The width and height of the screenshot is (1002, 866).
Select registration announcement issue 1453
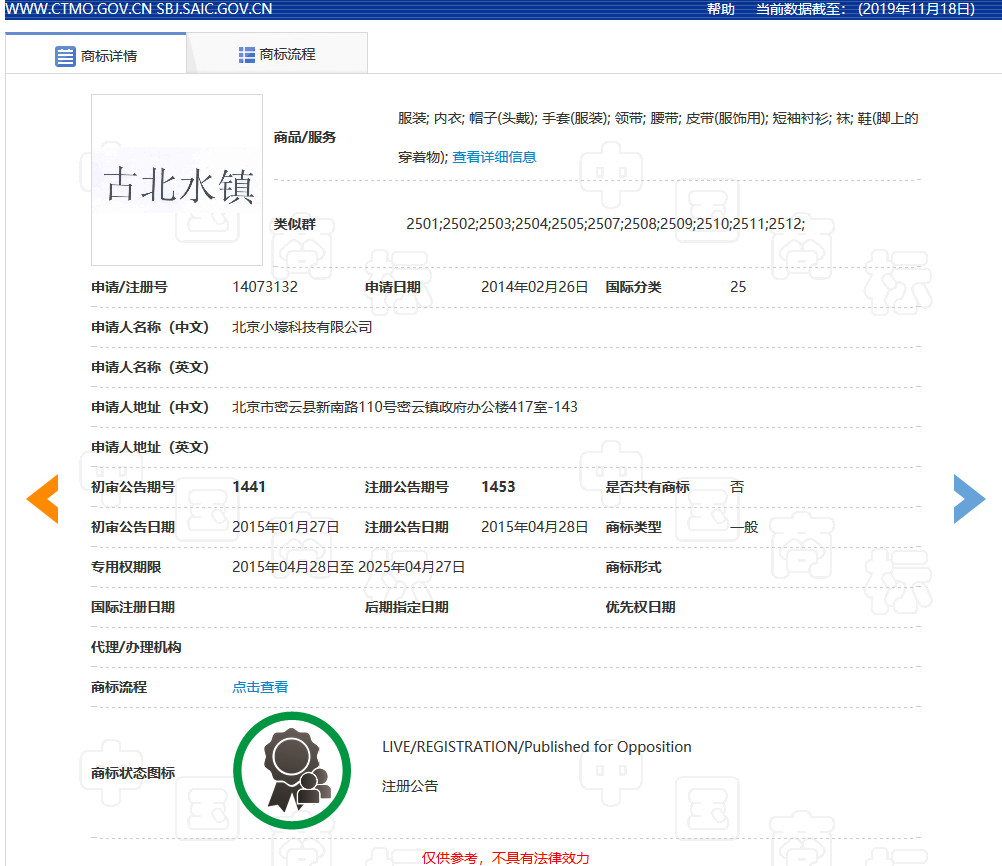click(498, 487)
